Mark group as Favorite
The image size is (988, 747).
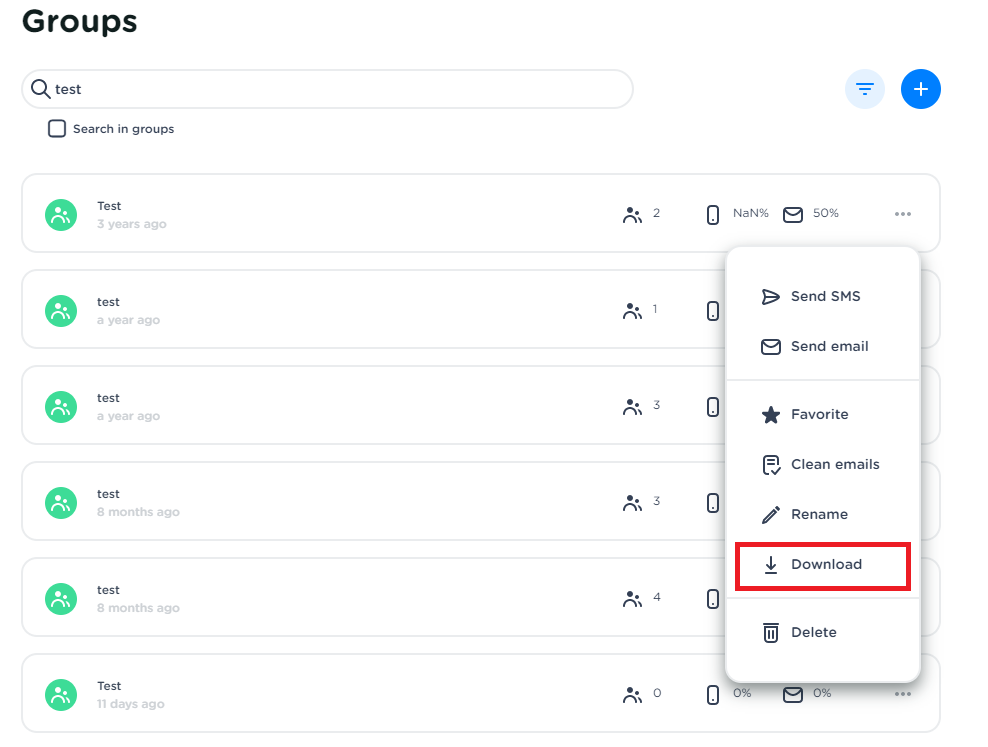(x=819, y=414)
